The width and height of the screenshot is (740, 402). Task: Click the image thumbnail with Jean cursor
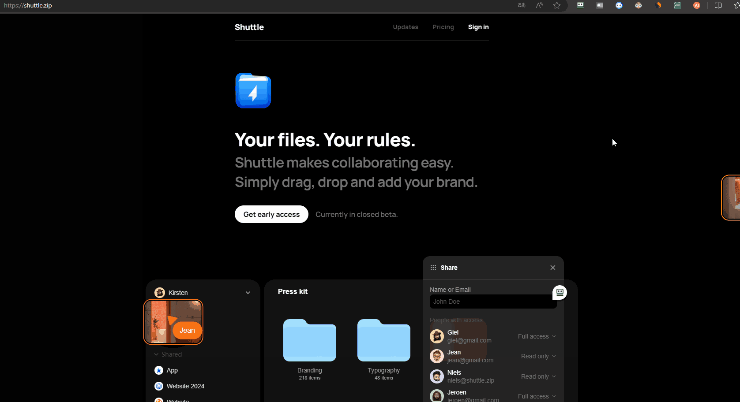coord(173,322)
